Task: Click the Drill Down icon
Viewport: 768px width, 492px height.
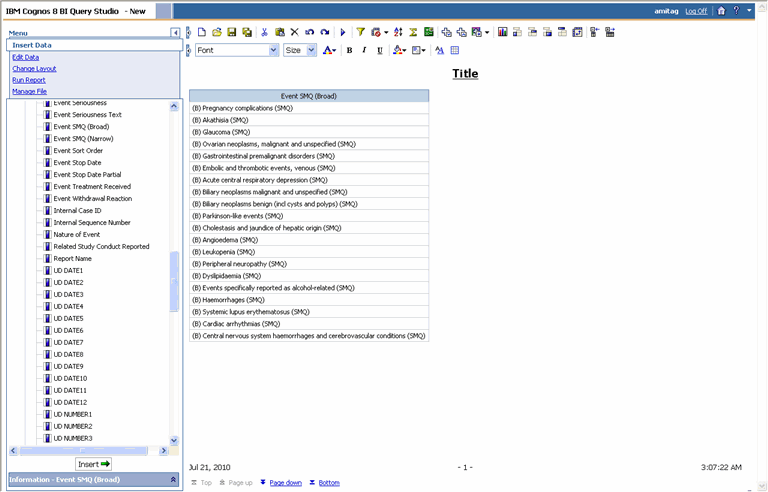Action: coord(446,32)
